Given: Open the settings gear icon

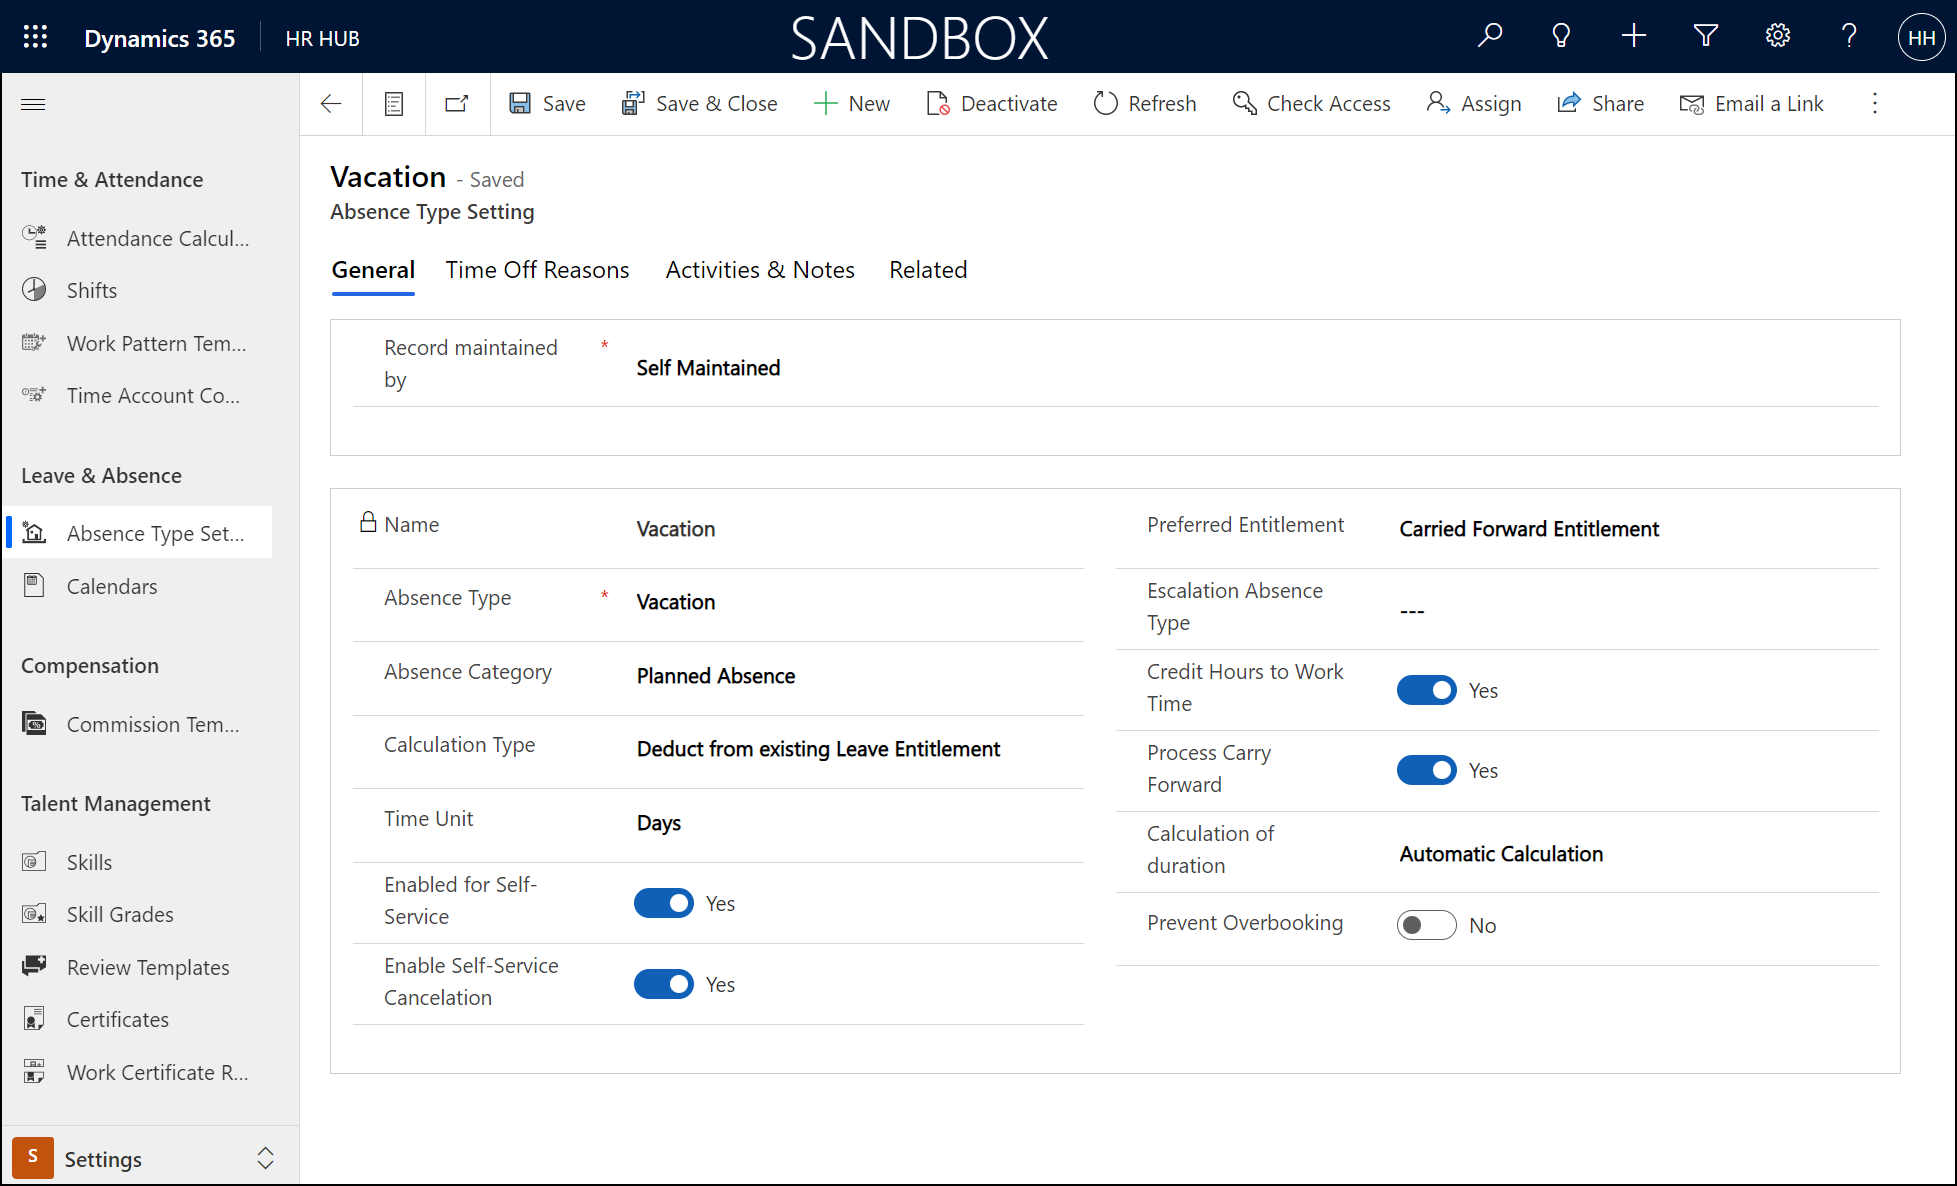Looking at the screenshot, I should pos(1777,36).
